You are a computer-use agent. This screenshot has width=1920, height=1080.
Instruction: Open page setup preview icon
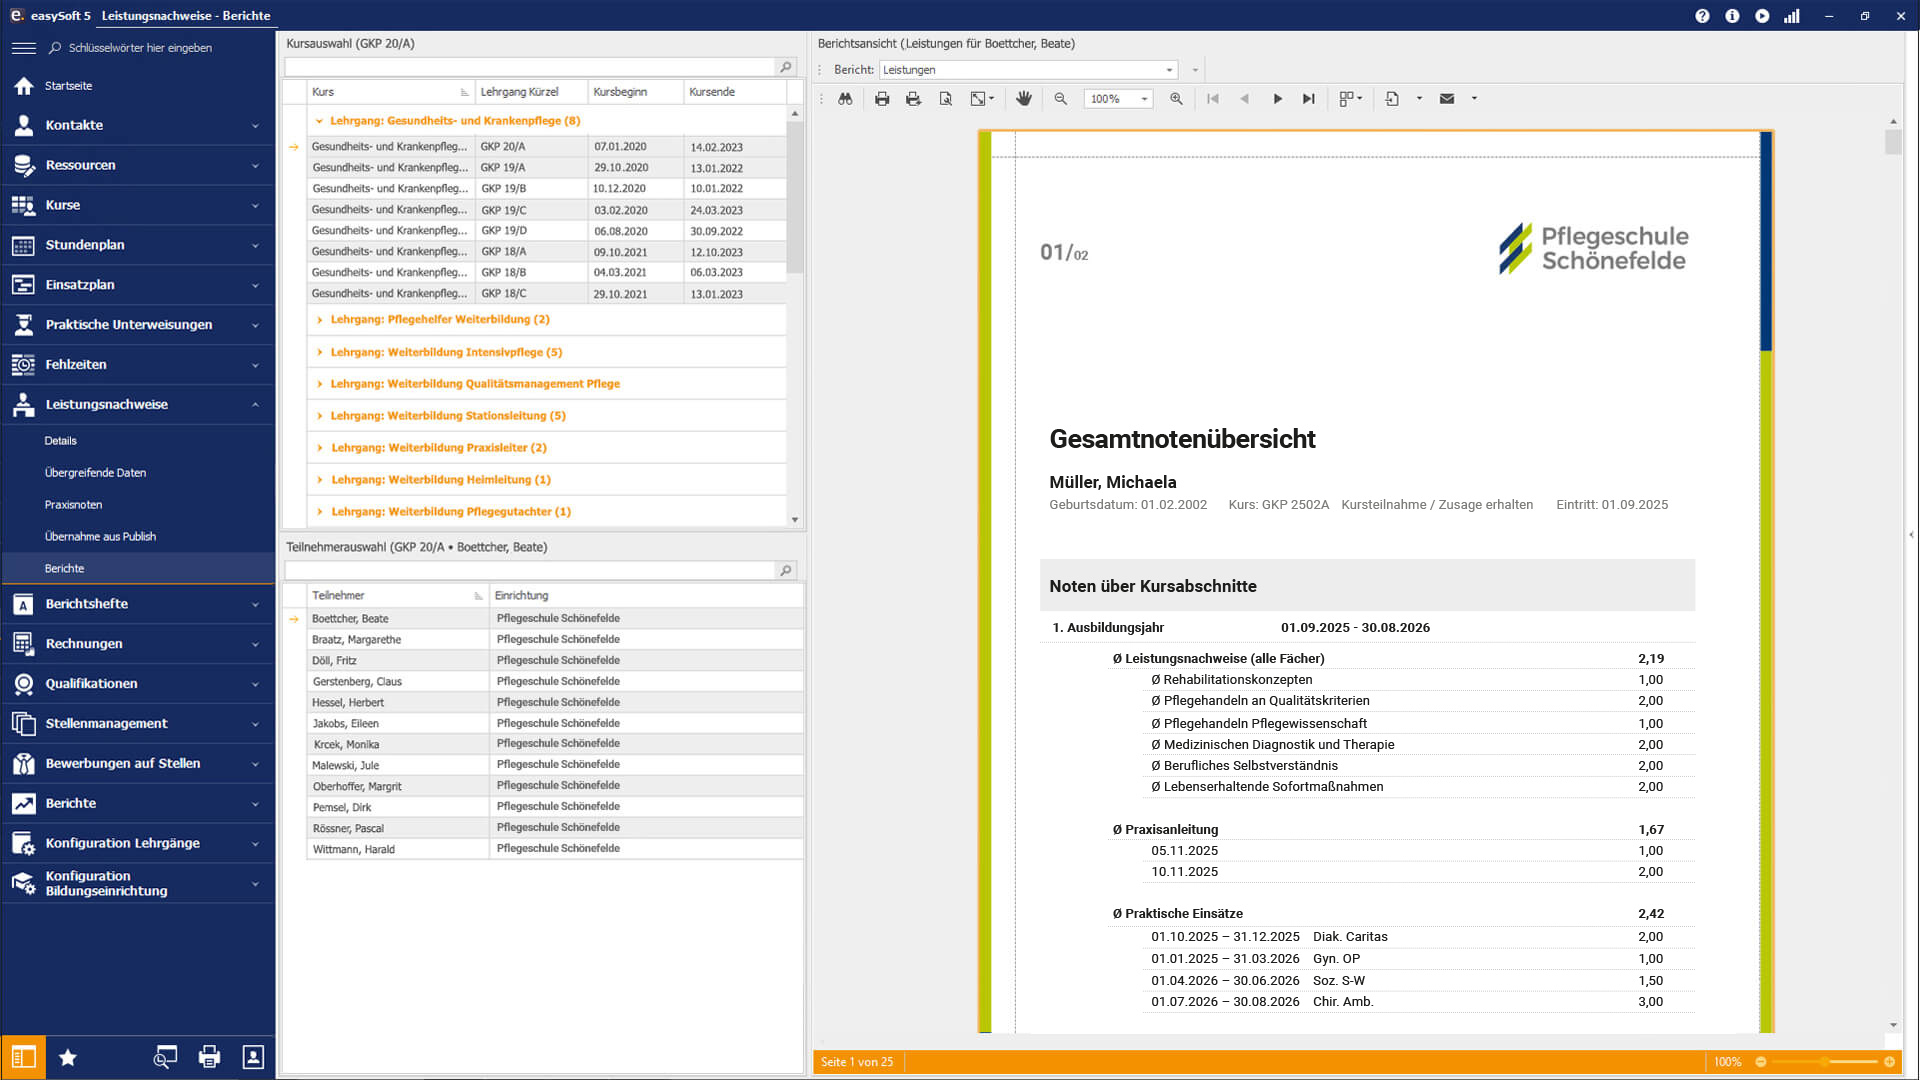(945, 99)
